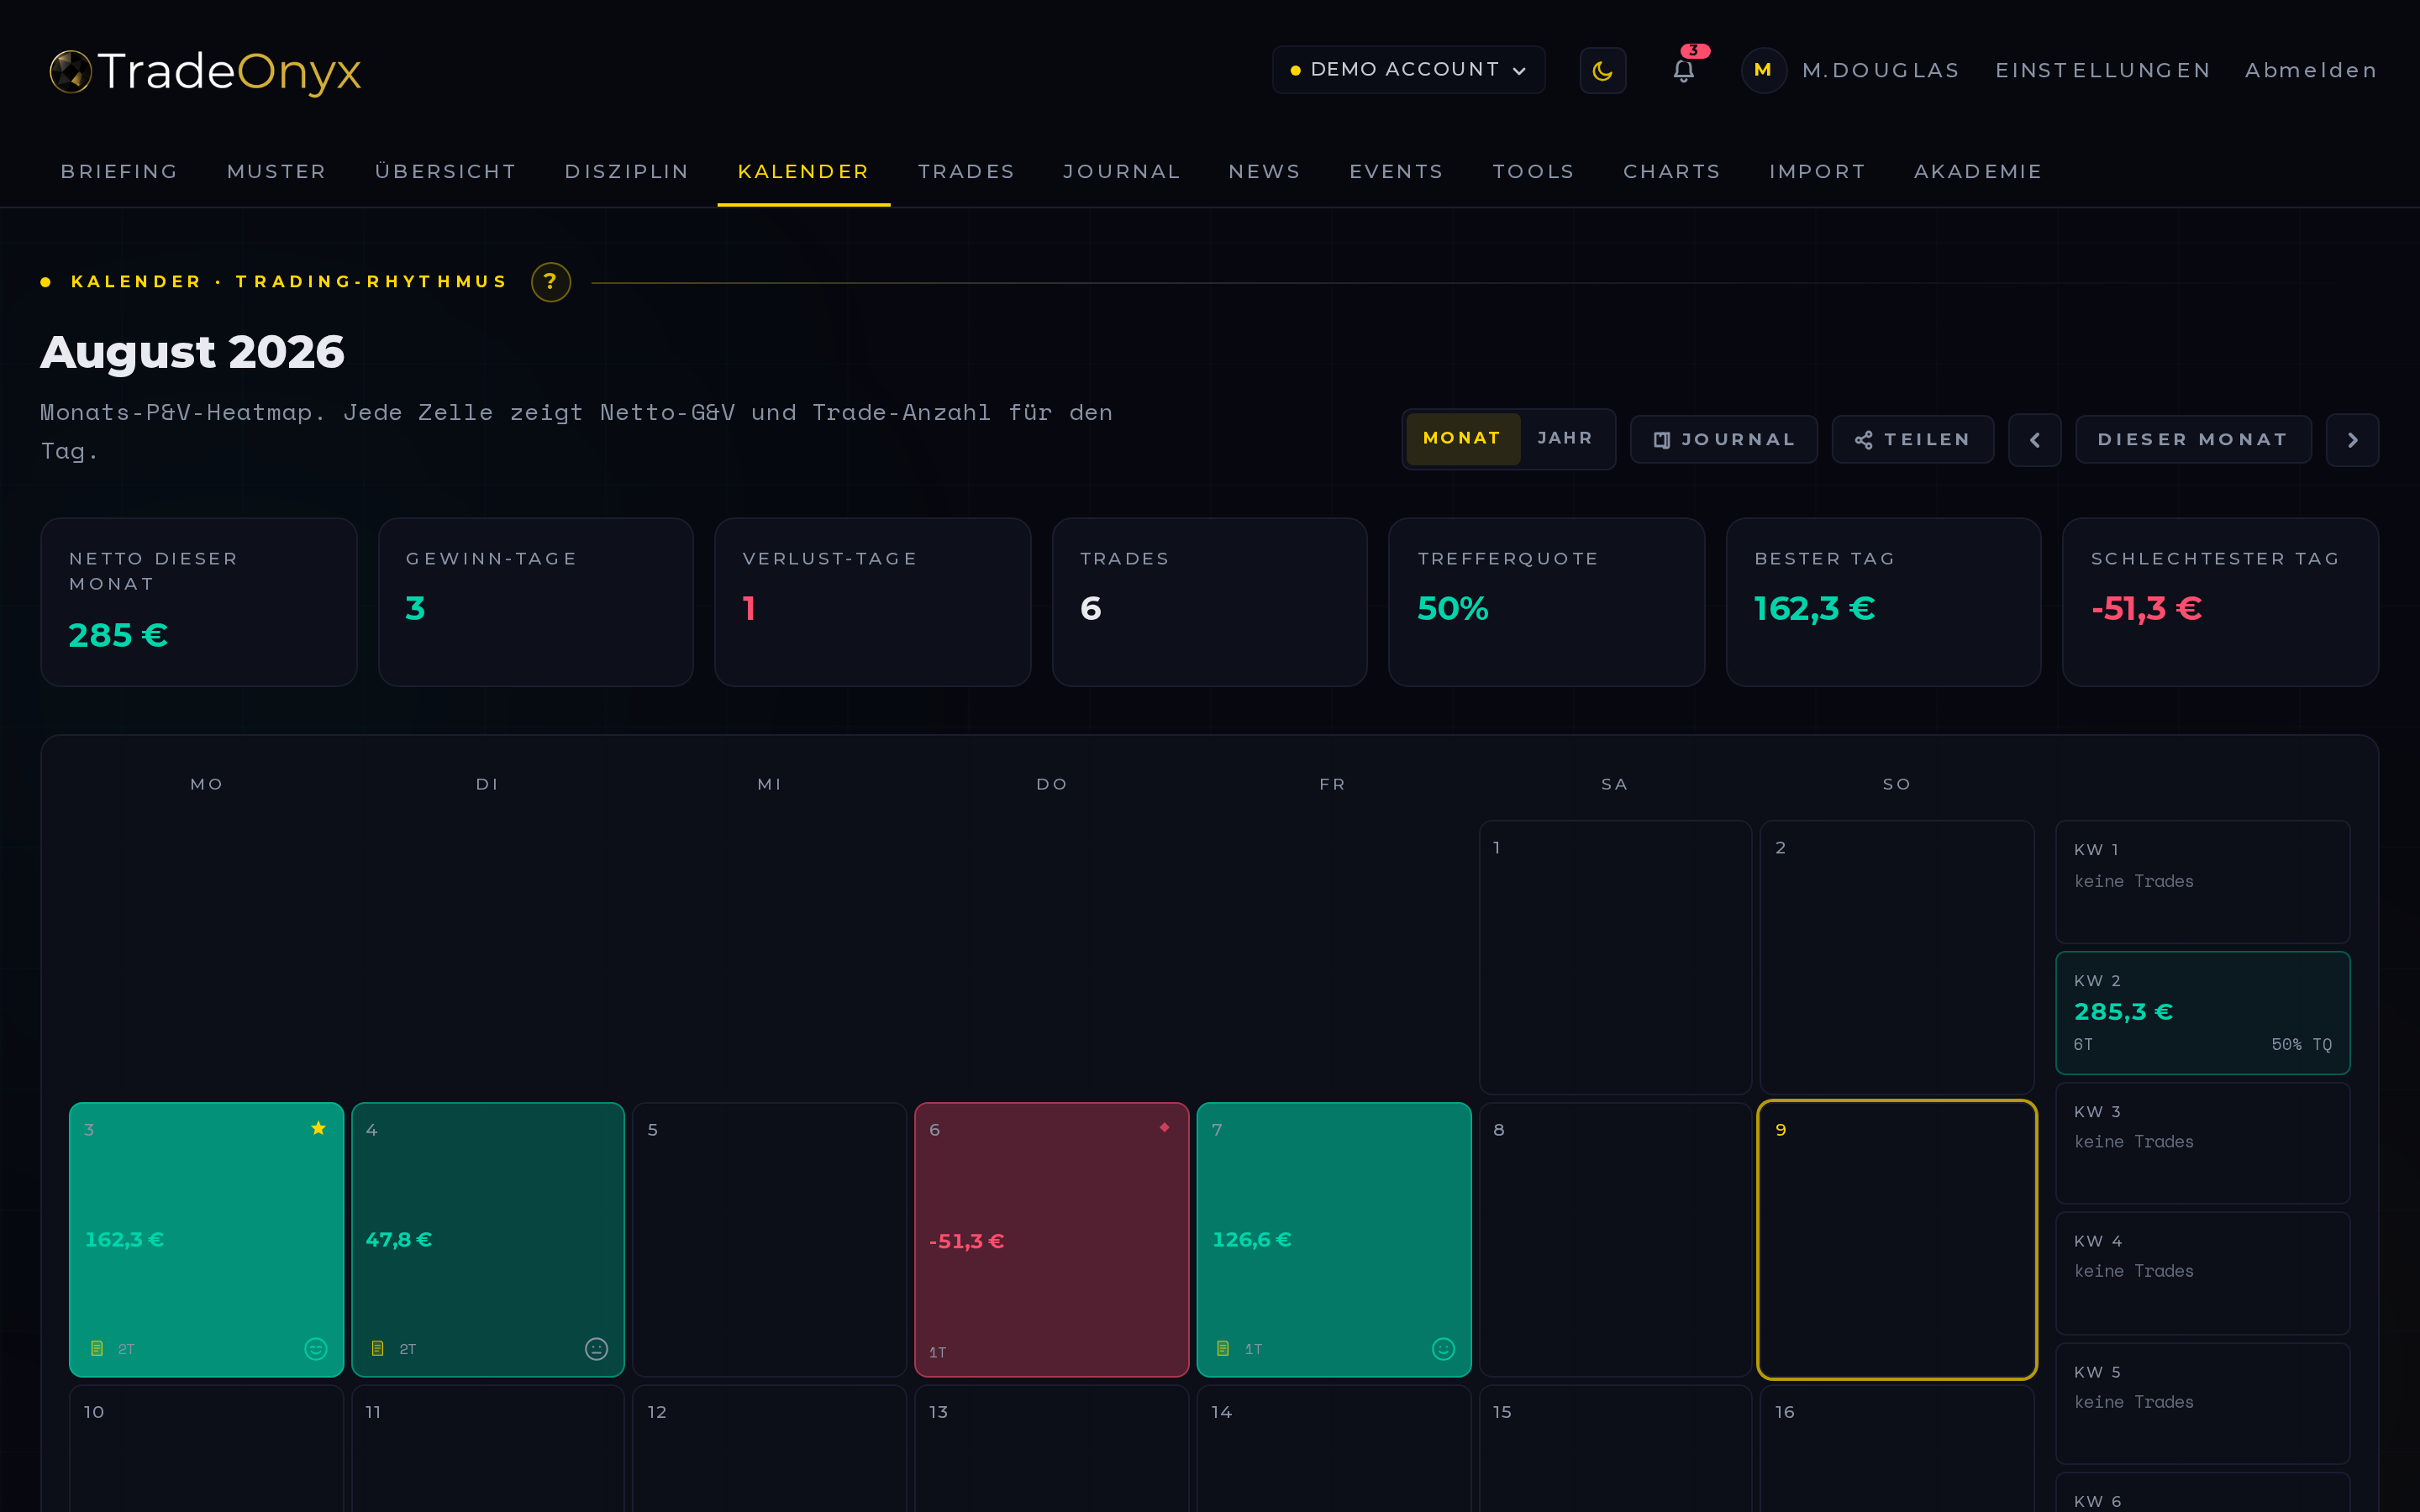Open the KW 5 weekly summary card
Screen dimensions: 2420x1512
pos(2202,1403)
